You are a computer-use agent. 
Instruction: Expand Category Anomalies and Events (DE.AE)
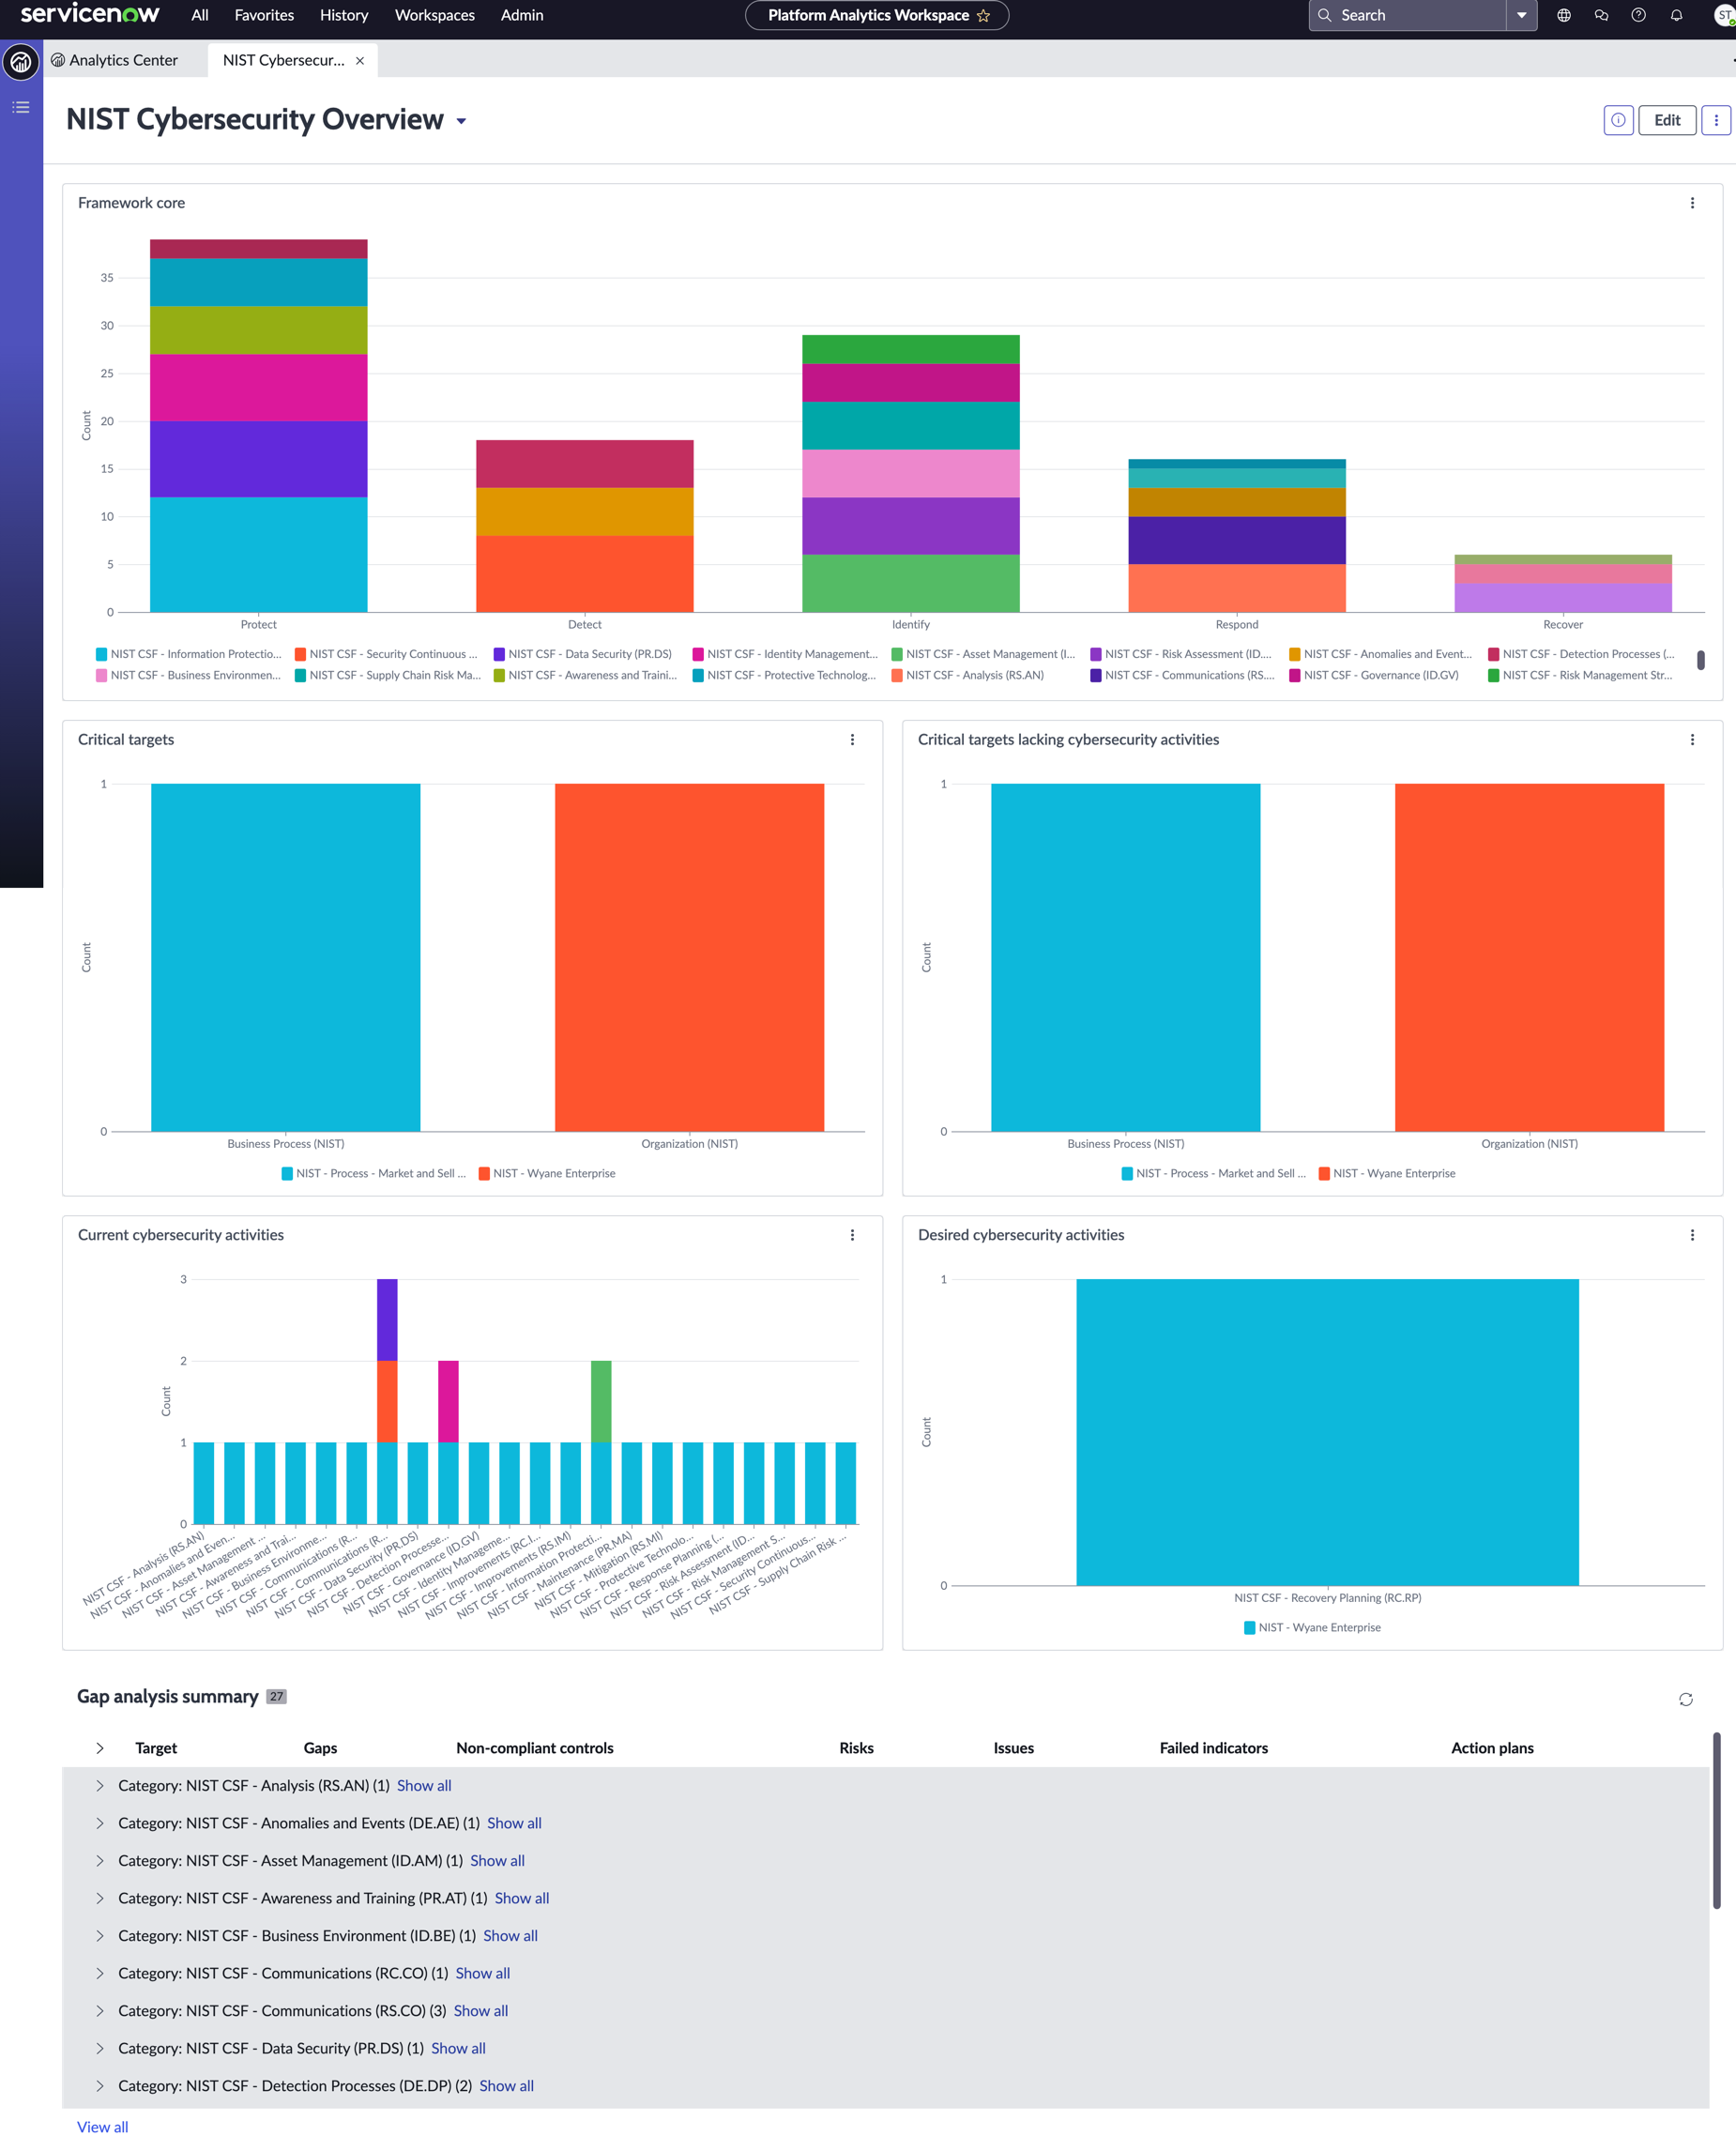pyautogui.click(x=100, y=1823)
